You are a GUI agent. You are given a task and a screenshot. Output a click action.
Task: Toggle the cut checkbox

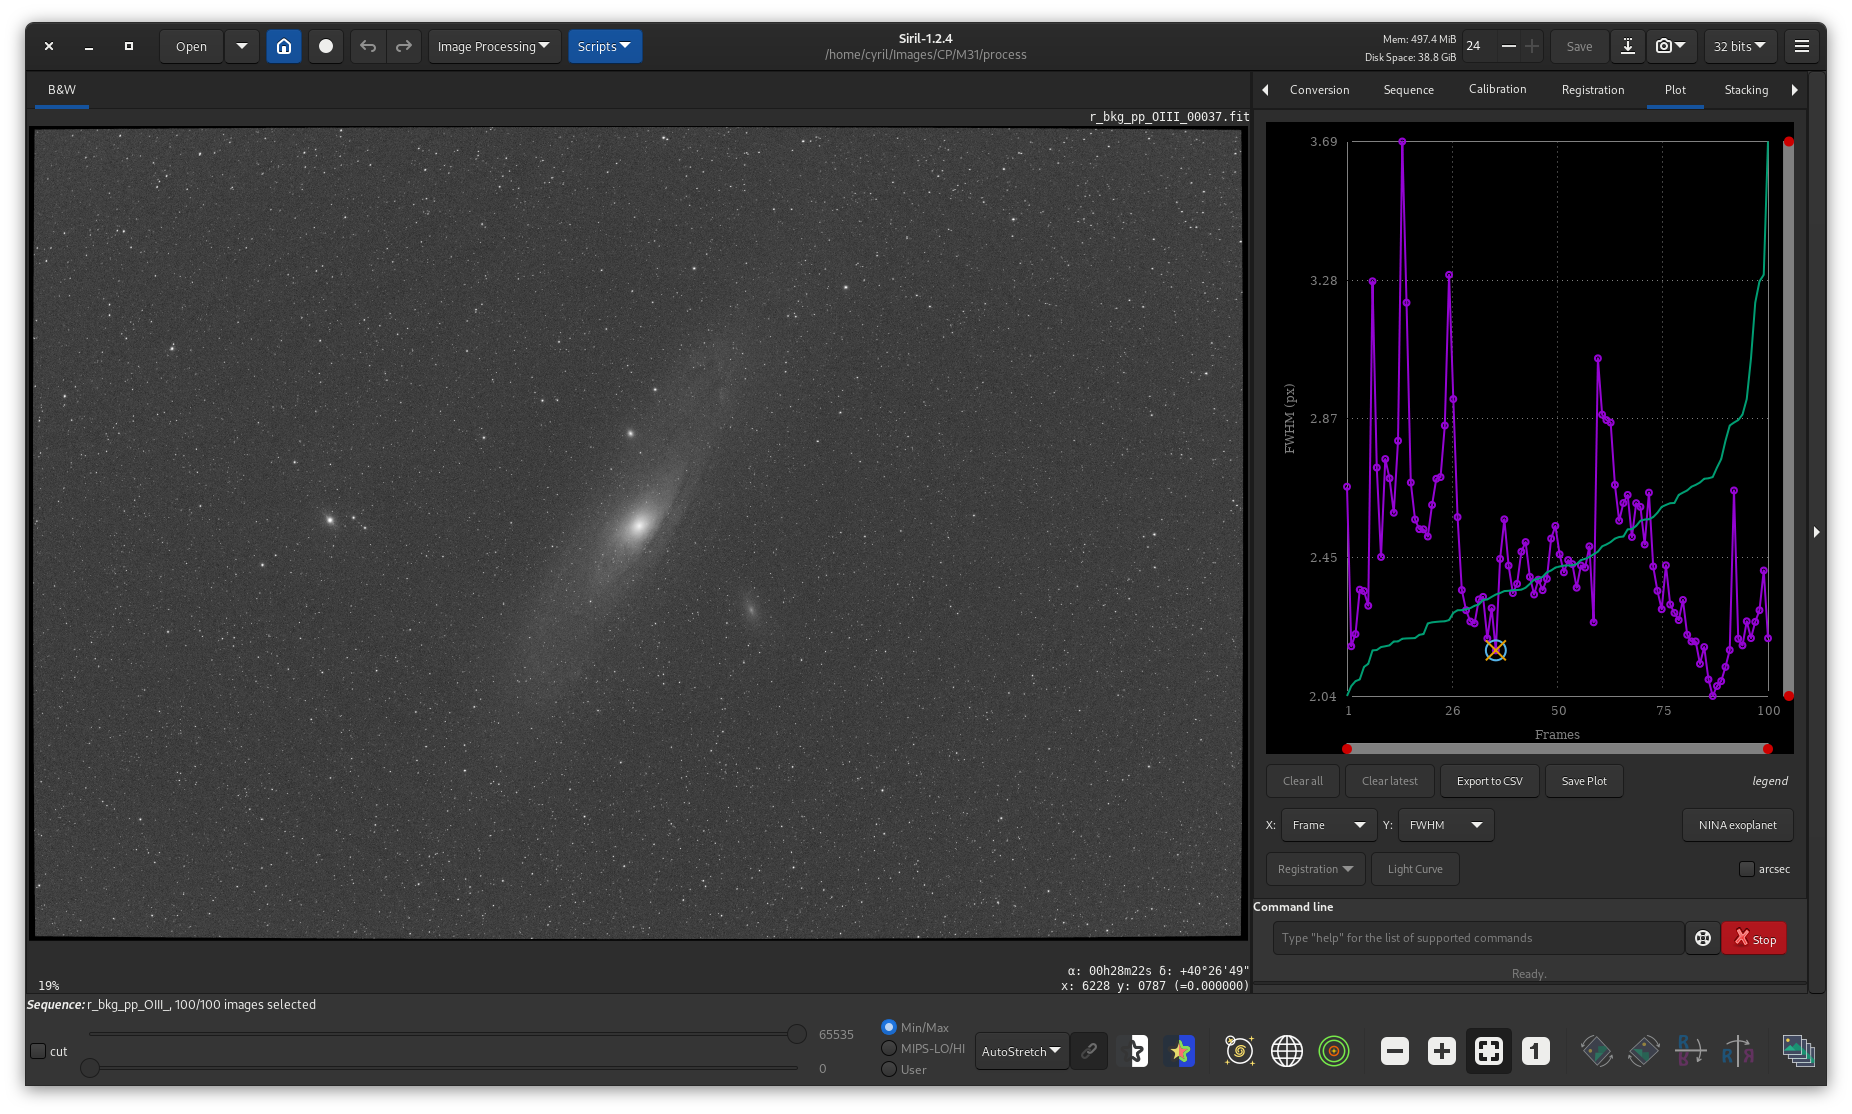point(38,1051)
